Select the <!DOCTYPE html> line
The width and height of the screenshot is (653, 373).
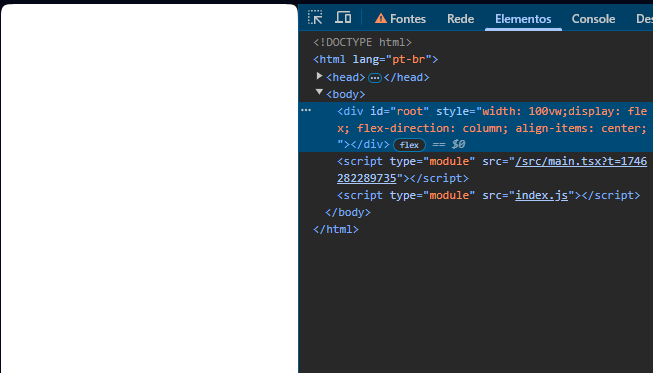pyautogui.click(x=362, y=42)
